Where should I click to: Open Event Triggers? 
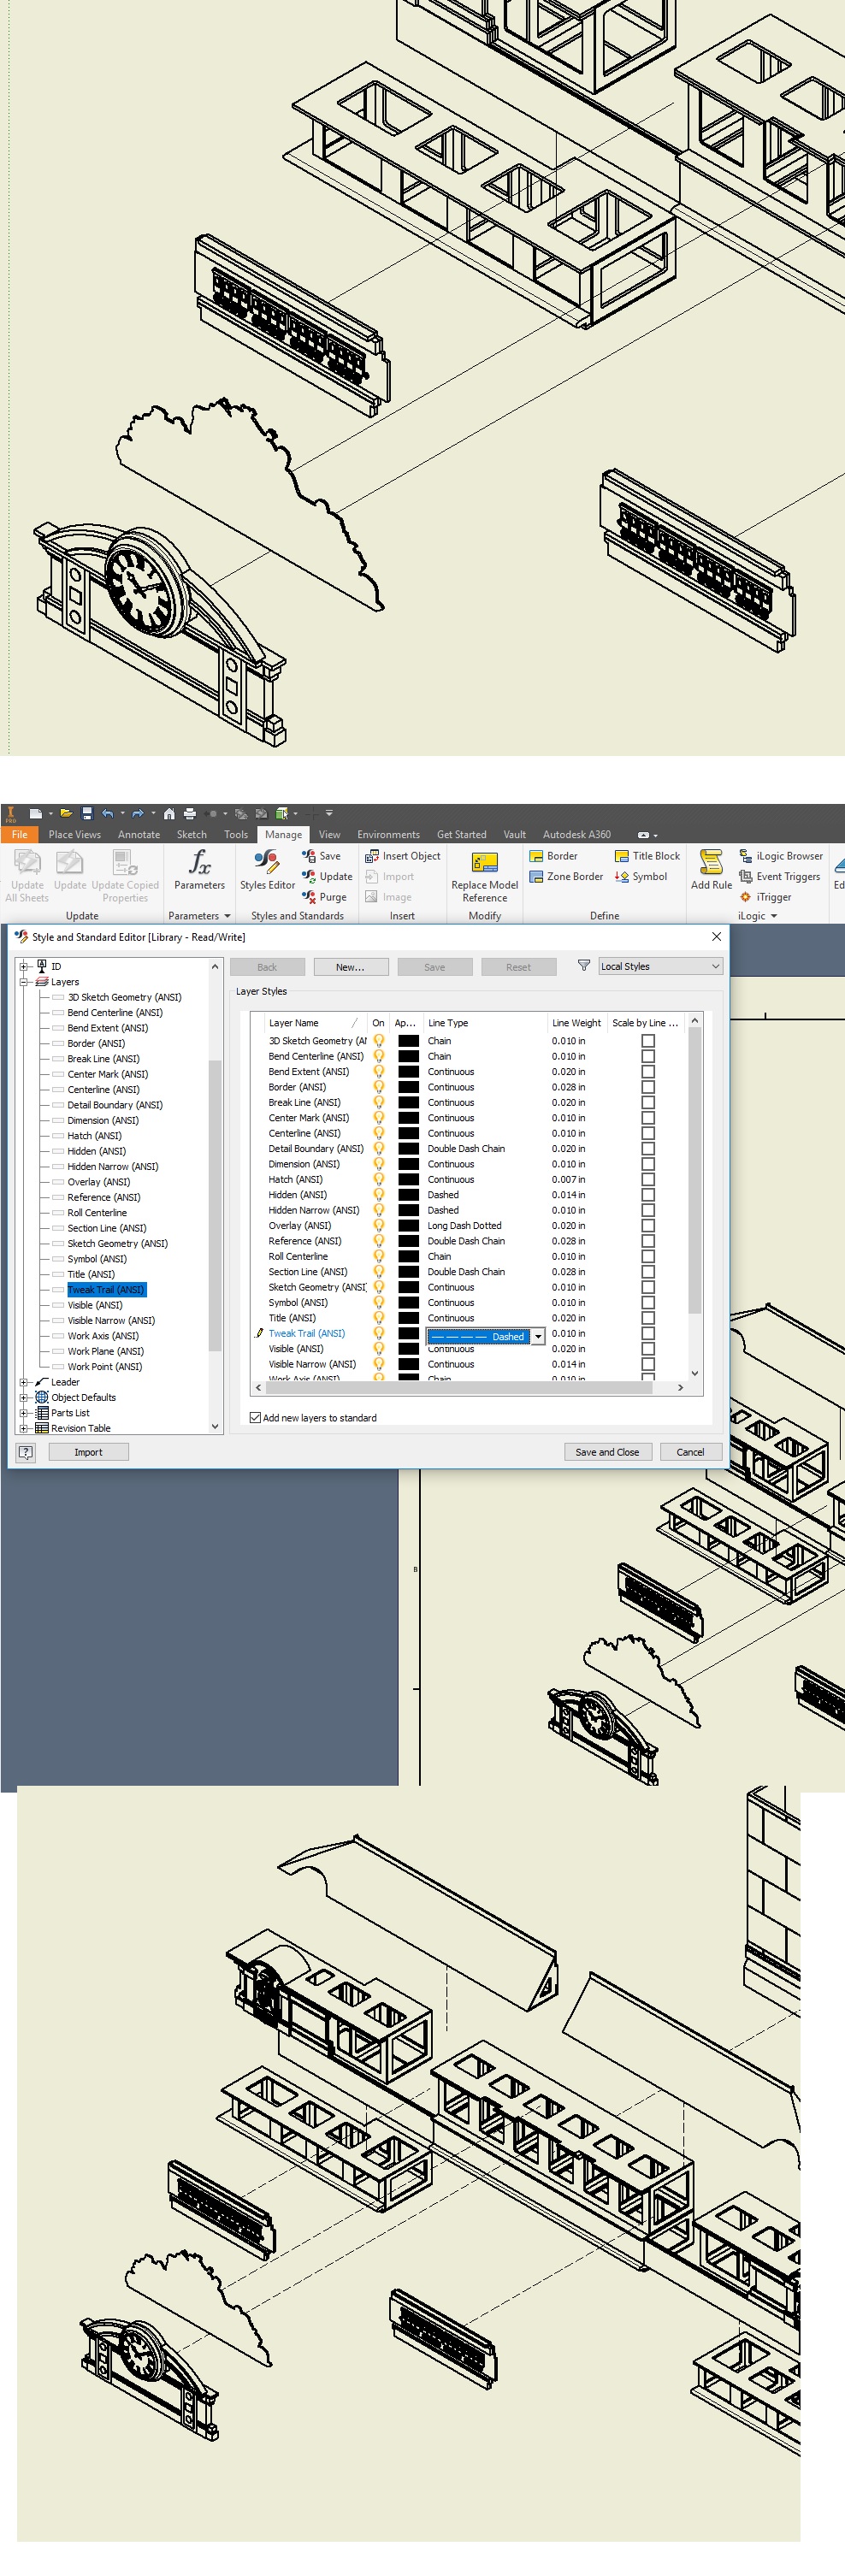tap(780, 876)
